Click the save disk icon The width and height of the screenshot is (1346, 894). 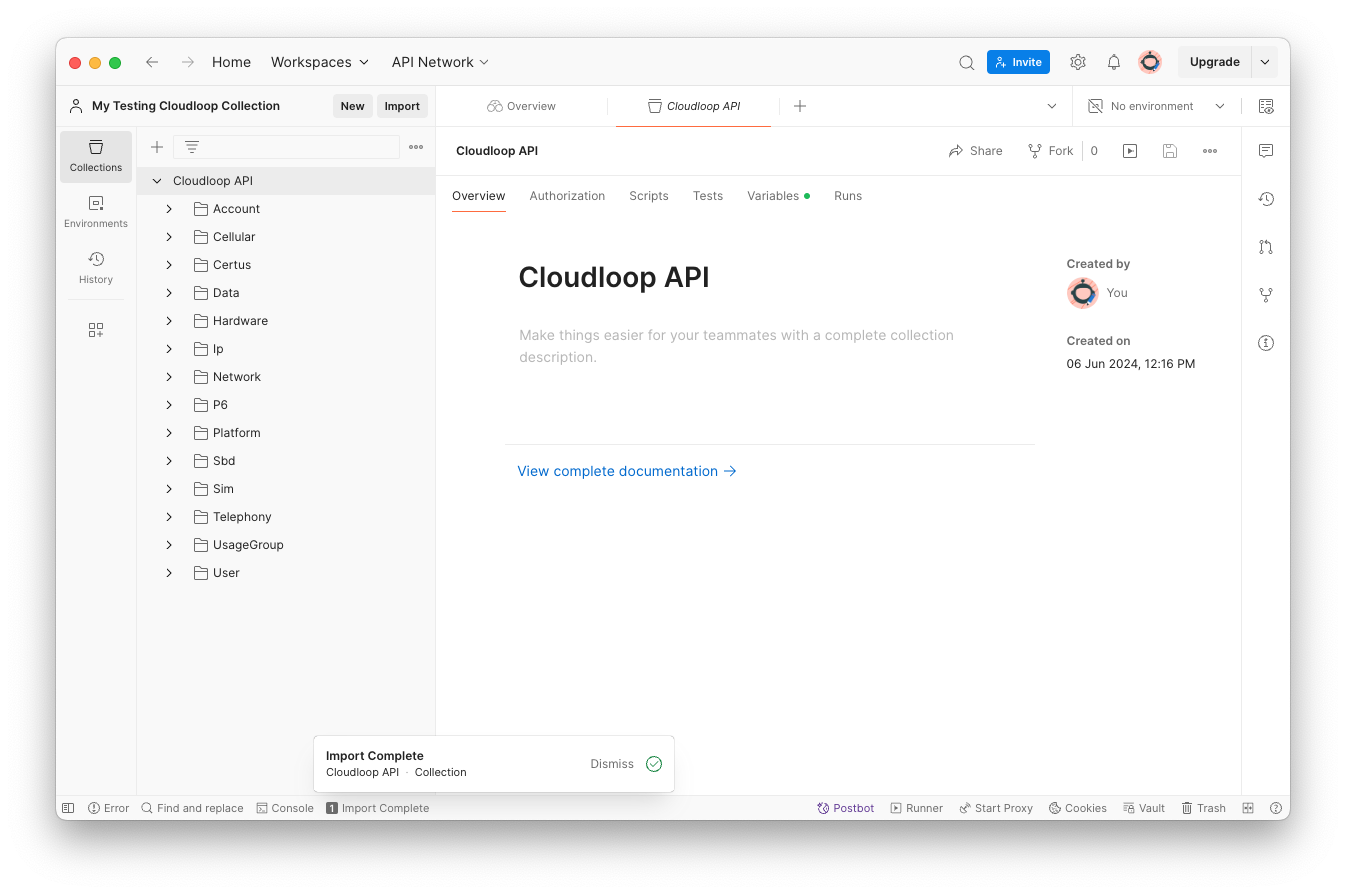tap(1170, 151)
